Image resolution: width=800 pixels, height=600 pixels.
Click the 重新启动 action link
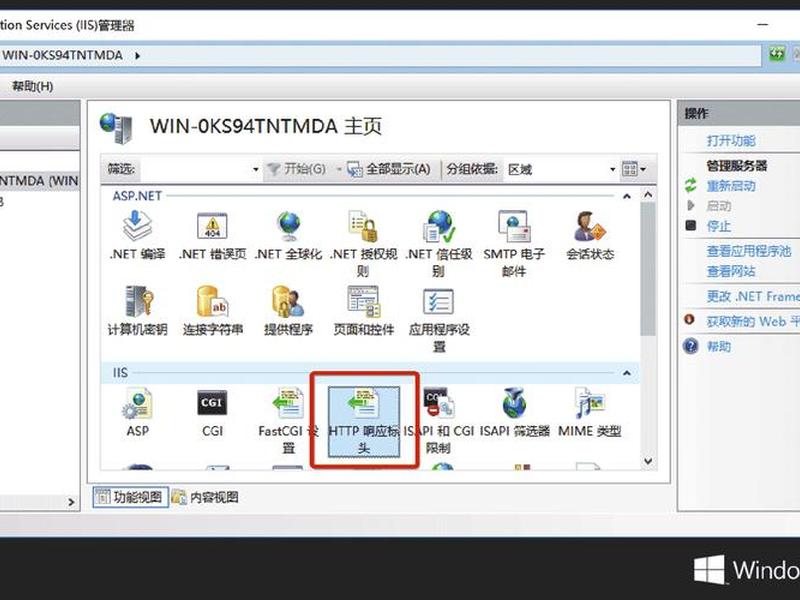click(x=731, y=186)
